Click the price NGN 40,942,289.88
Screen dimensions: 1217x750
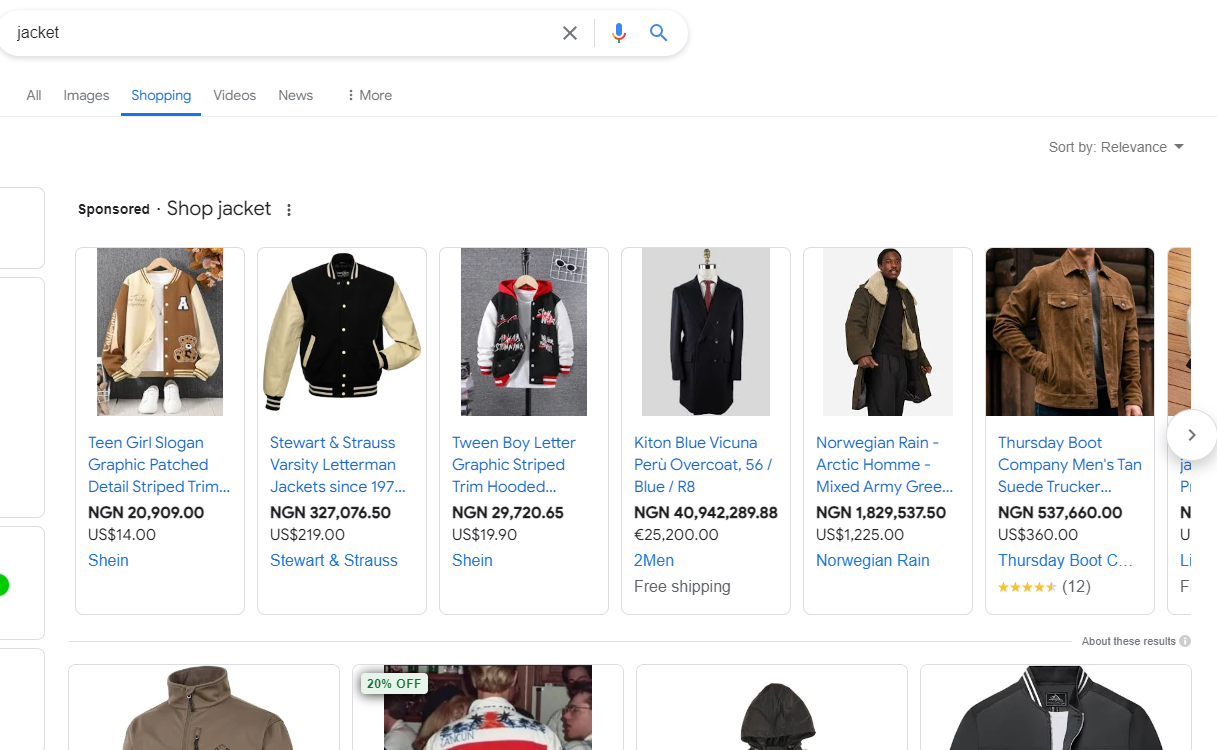coord(706,513)
